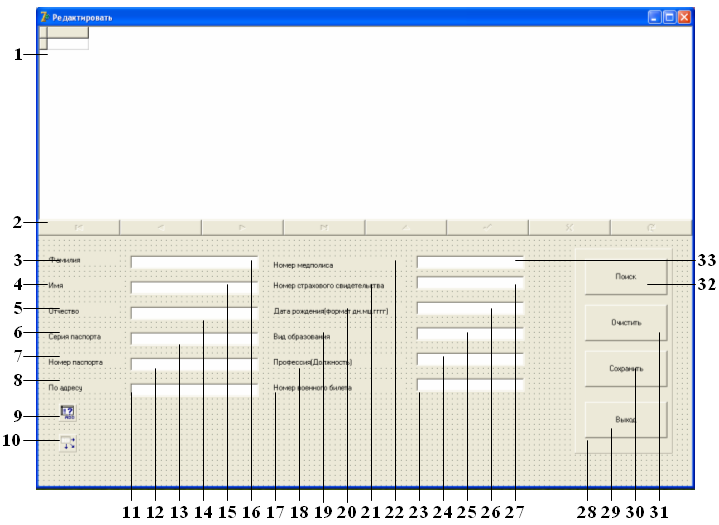
Task: Focus the Номер медполиса input field
Action: (x=470, y=262)
